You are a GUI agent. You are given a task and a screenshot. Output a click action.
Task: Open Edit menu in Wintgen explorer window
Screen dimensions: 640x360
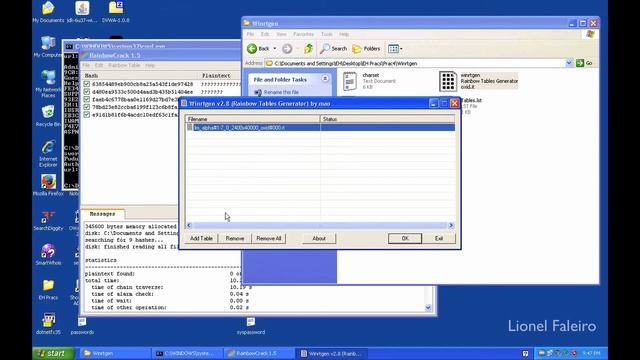[x=265, y=34]
